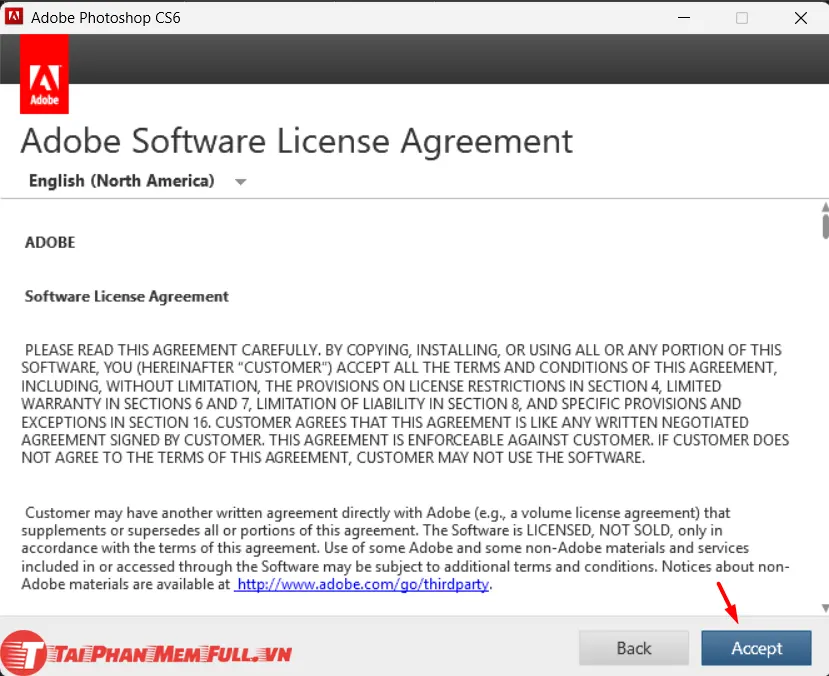
Task: Click the Software License Agreement bold subheading
Action: point(126,296)
